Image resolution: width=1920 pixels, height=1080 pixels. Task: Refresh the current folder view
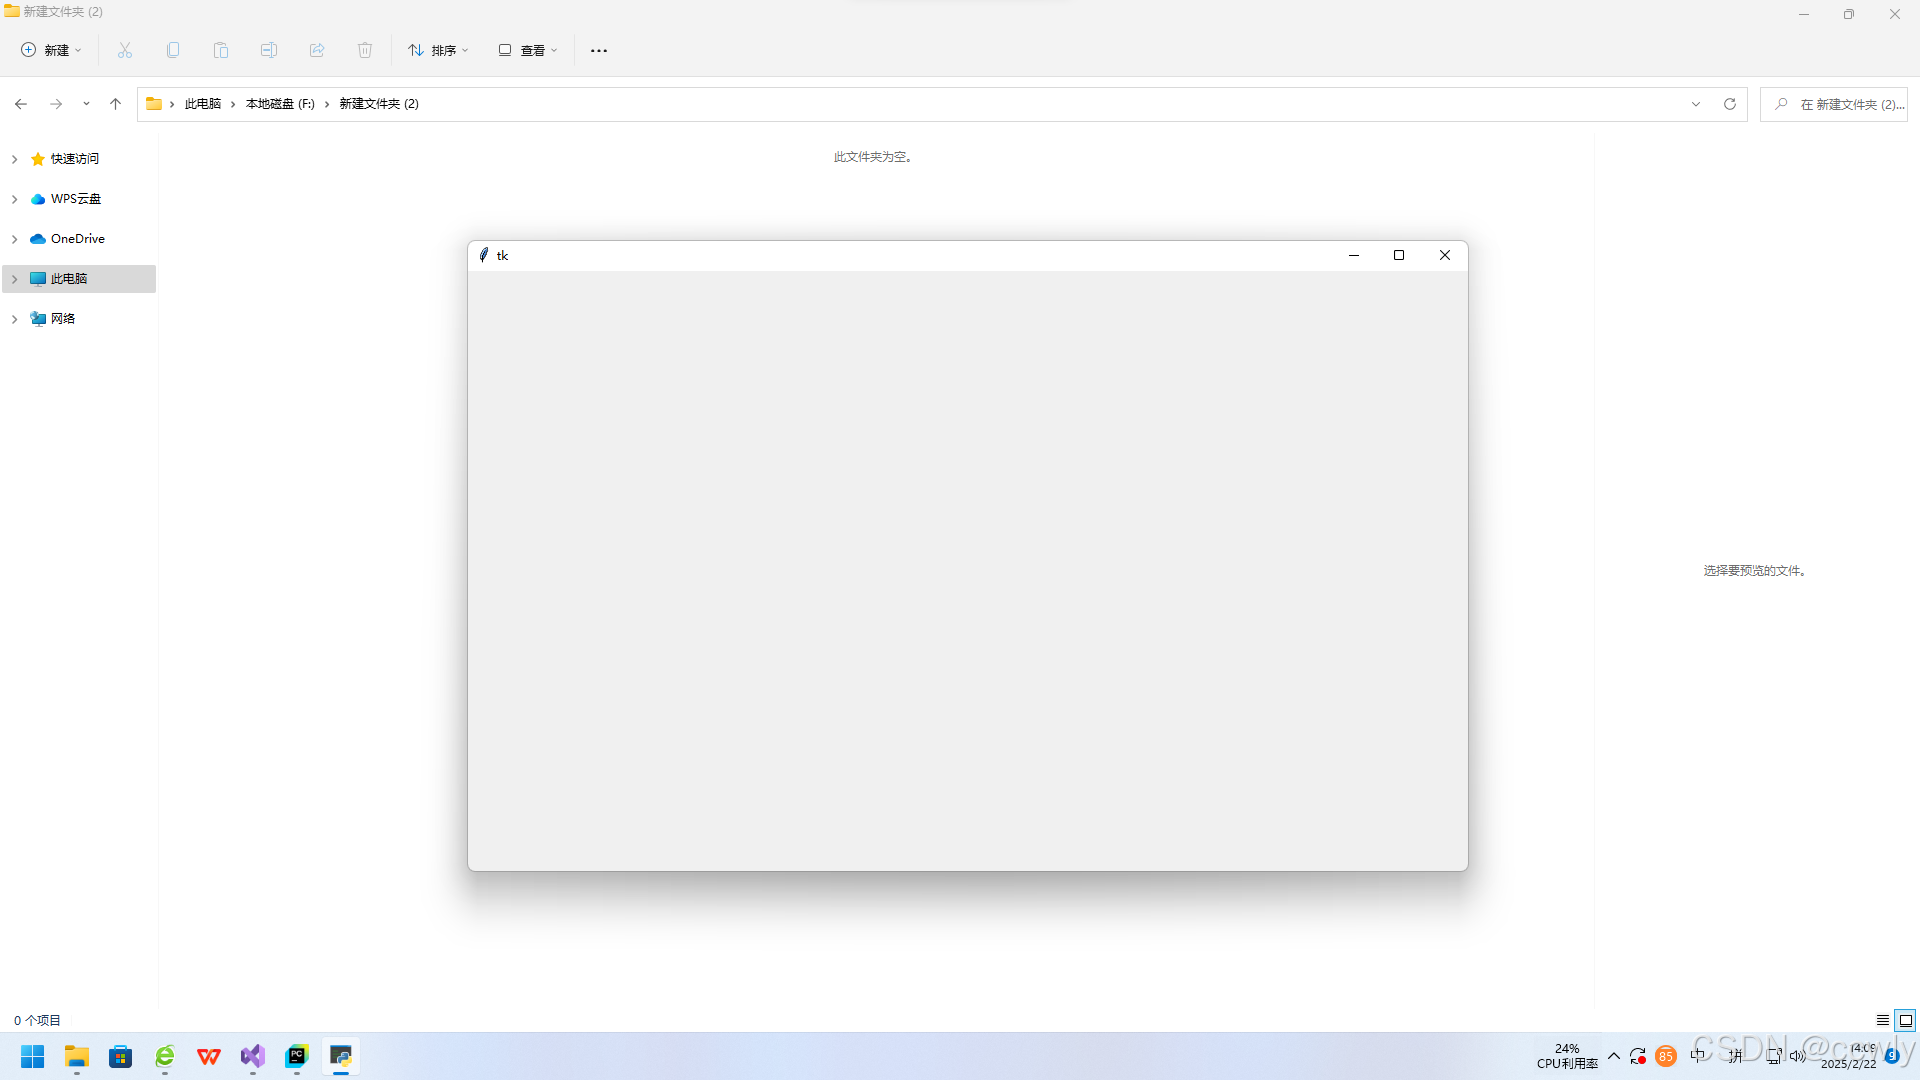(x=1730, y=104)
